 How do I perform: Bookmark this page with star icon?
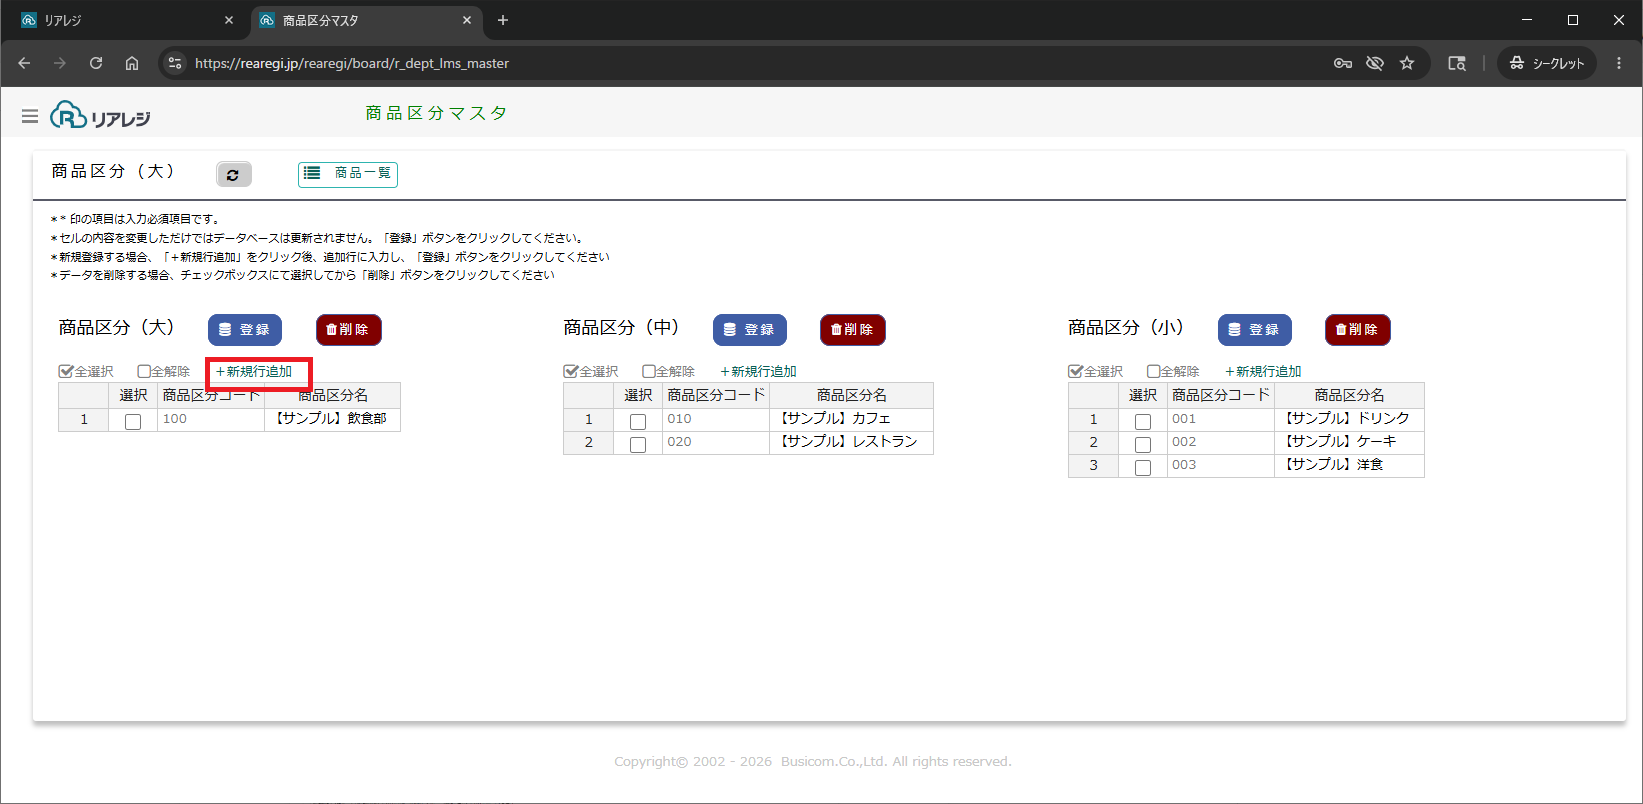click(x=1407, y=63)
